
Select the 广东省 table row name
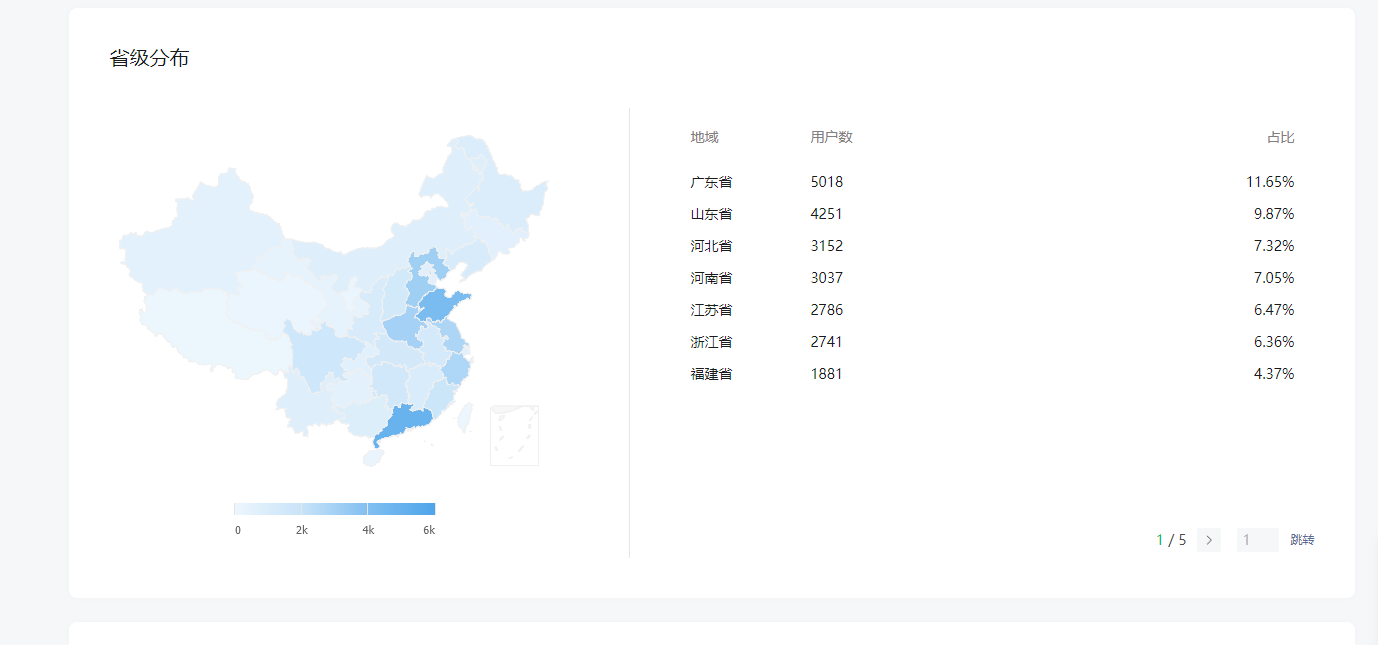point(711,182)
